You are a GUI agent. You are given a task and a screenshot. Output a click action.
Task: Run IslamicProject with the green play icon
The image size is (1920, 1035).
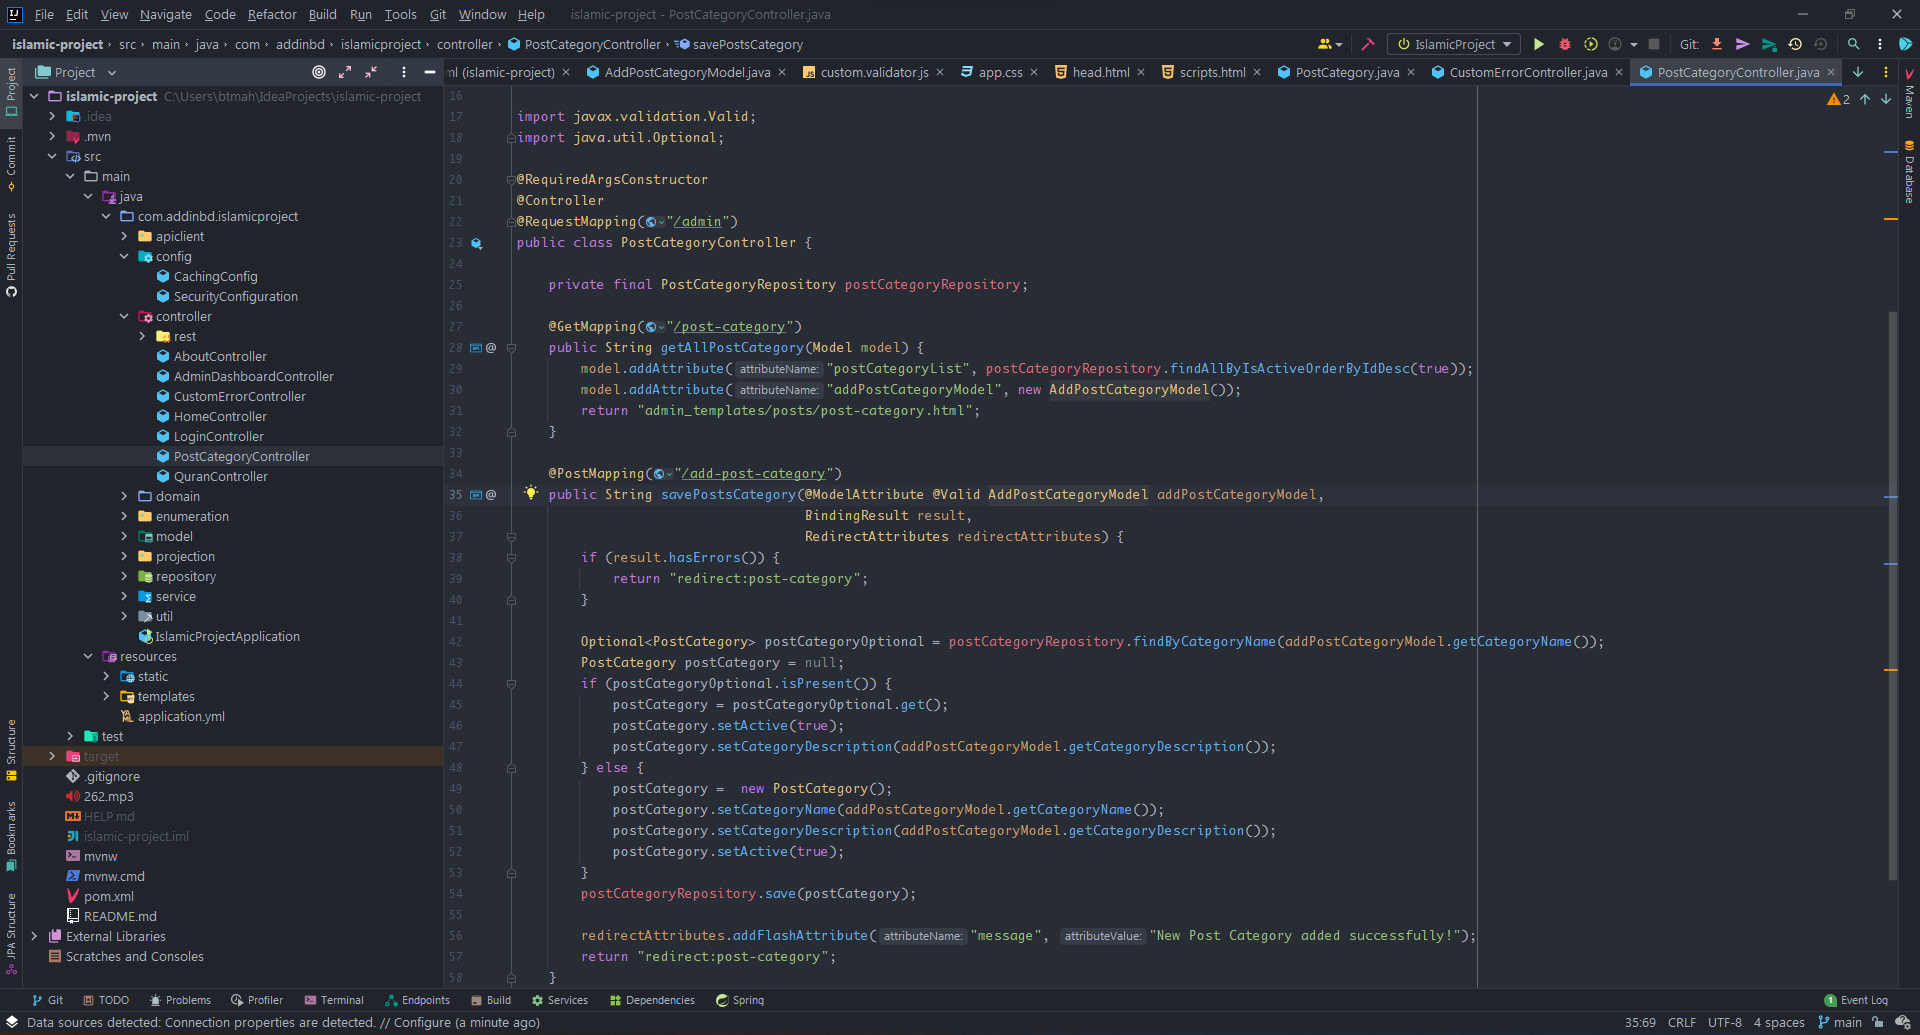(1539, 44)
